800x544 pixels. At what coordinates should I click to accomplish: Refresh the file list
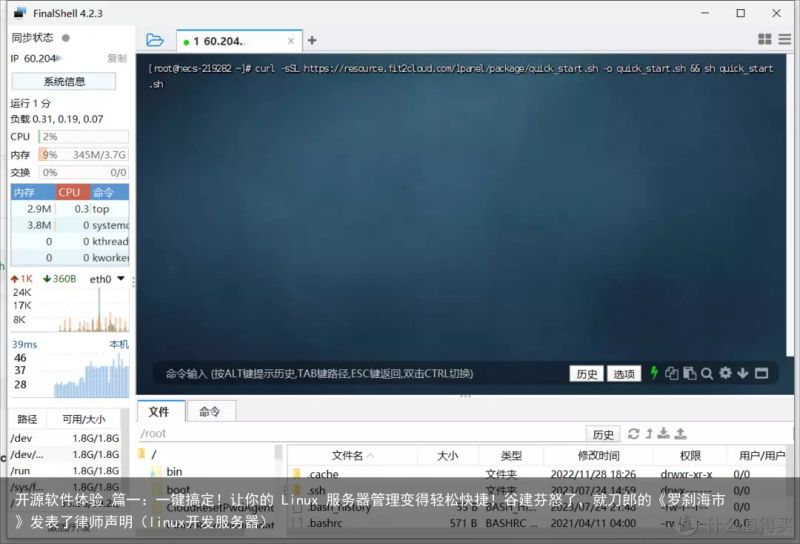(633, 434)
